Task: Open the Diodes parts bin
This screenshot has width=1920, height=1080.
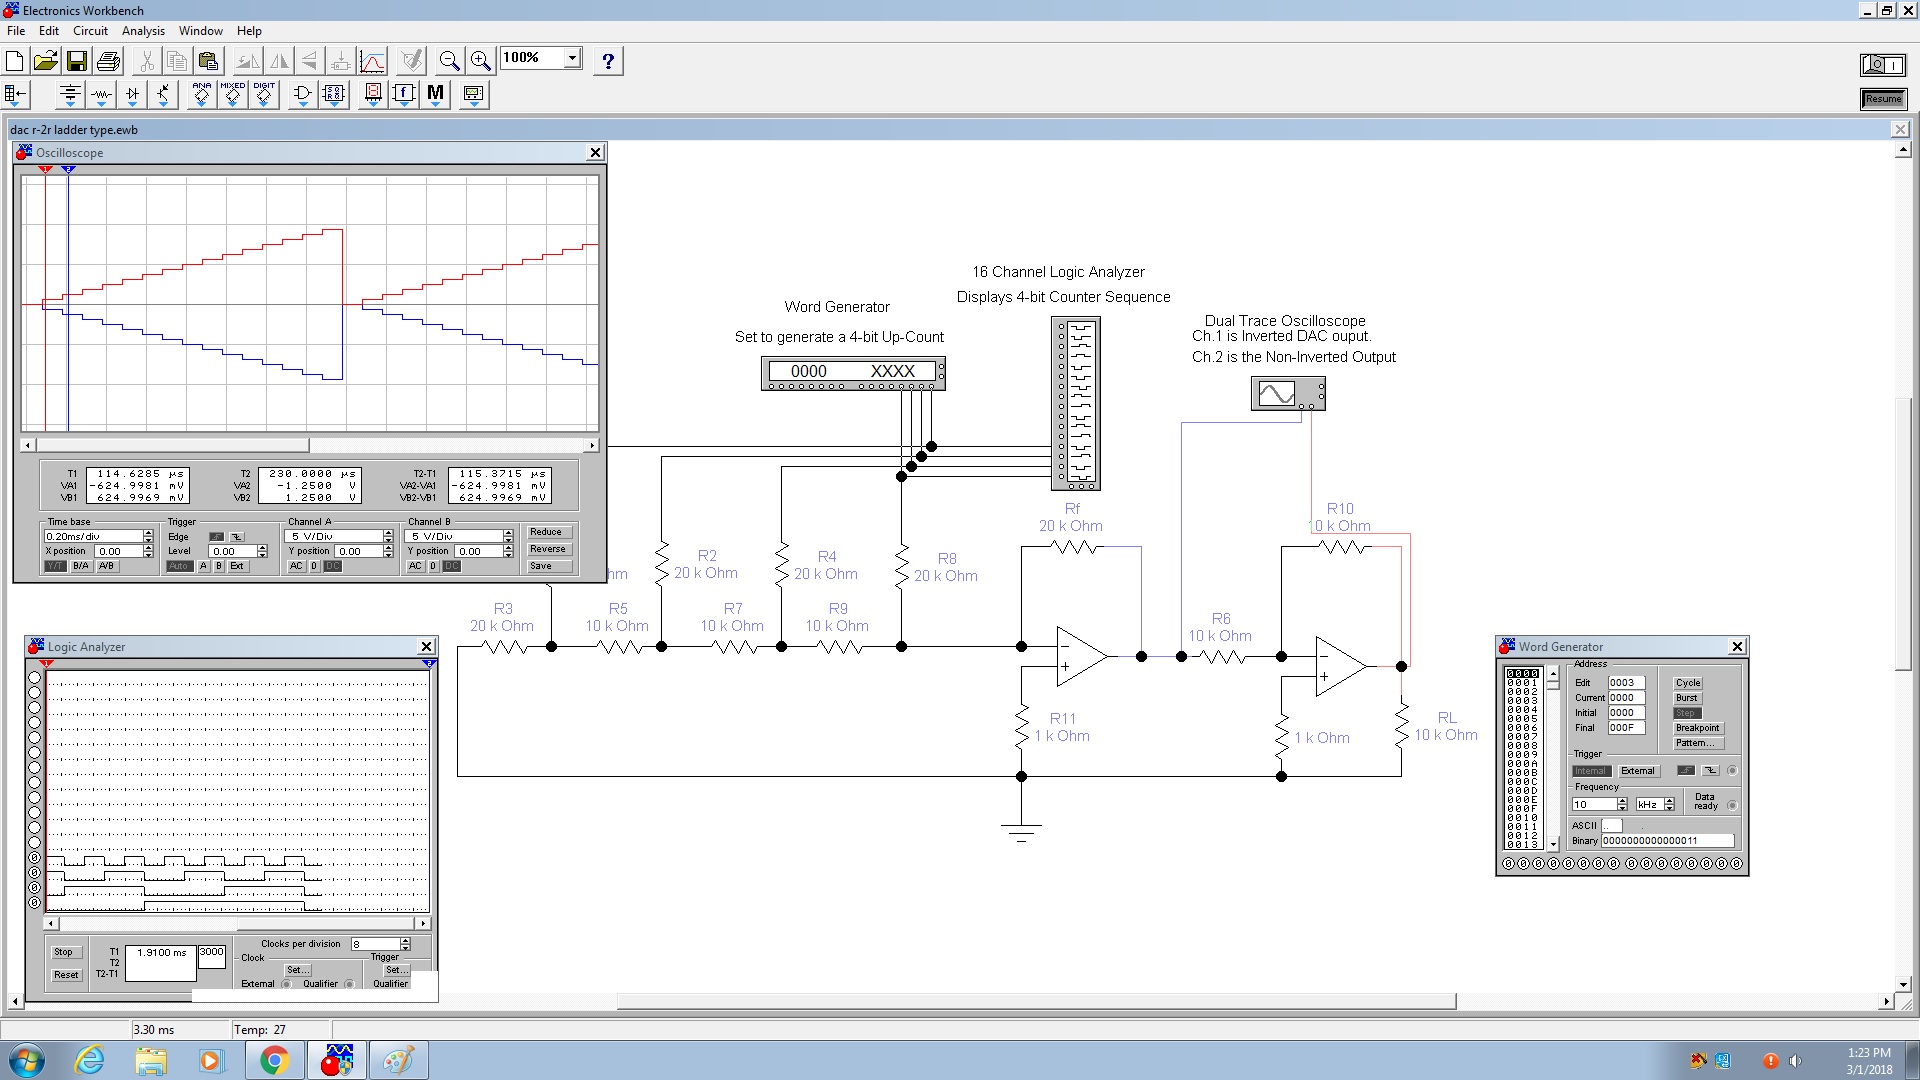Action: pyautogui.click(x=132, y=95)
